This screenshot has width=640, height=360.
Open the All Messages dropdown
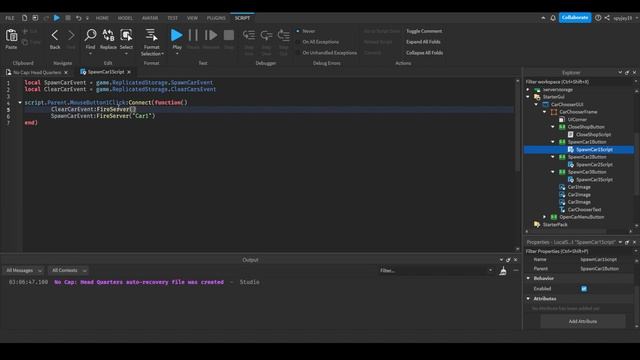[23, 271]
